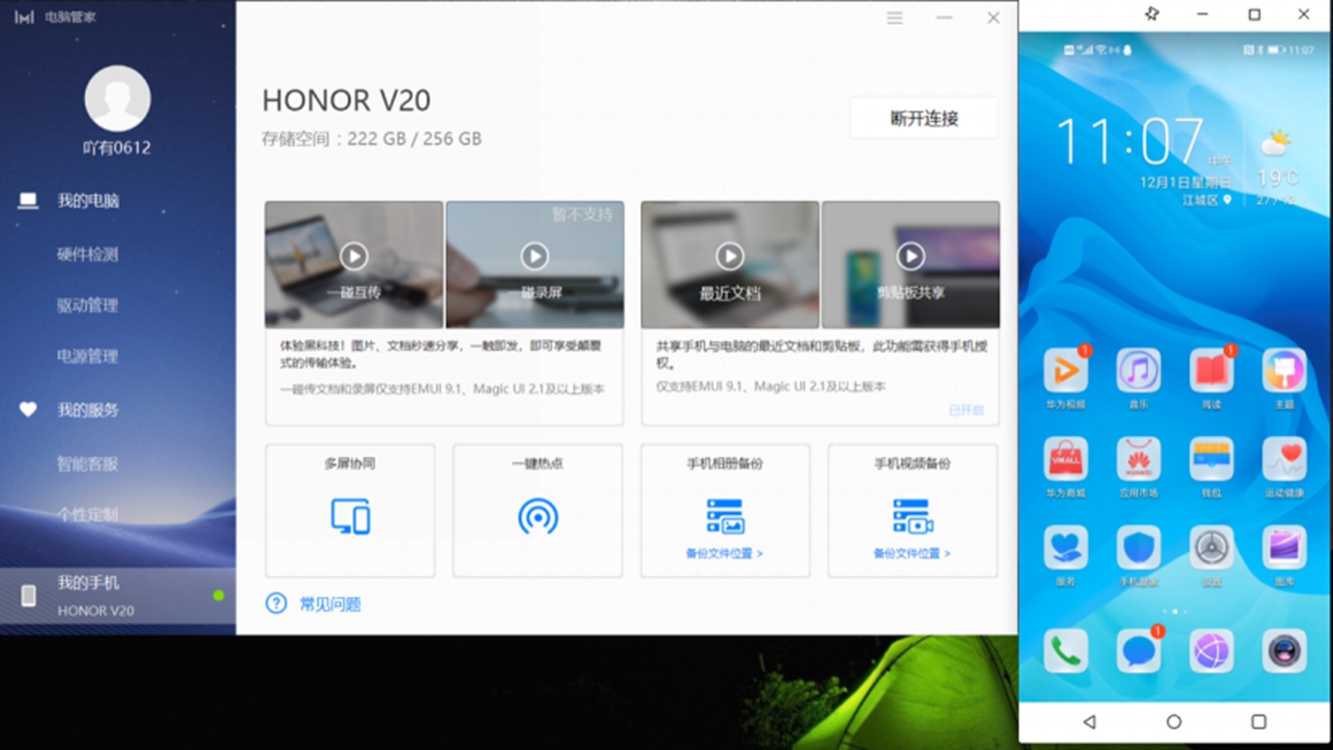Click the 江城区 location text on phone
This screenshot has height=750, width=1333.
(1200, 200)
